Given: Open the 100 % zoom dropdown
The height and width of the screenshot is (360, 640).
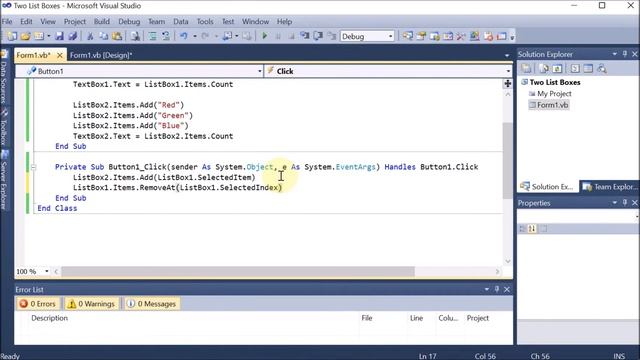Looking at the screenshot, I should [x=47, y=271].
